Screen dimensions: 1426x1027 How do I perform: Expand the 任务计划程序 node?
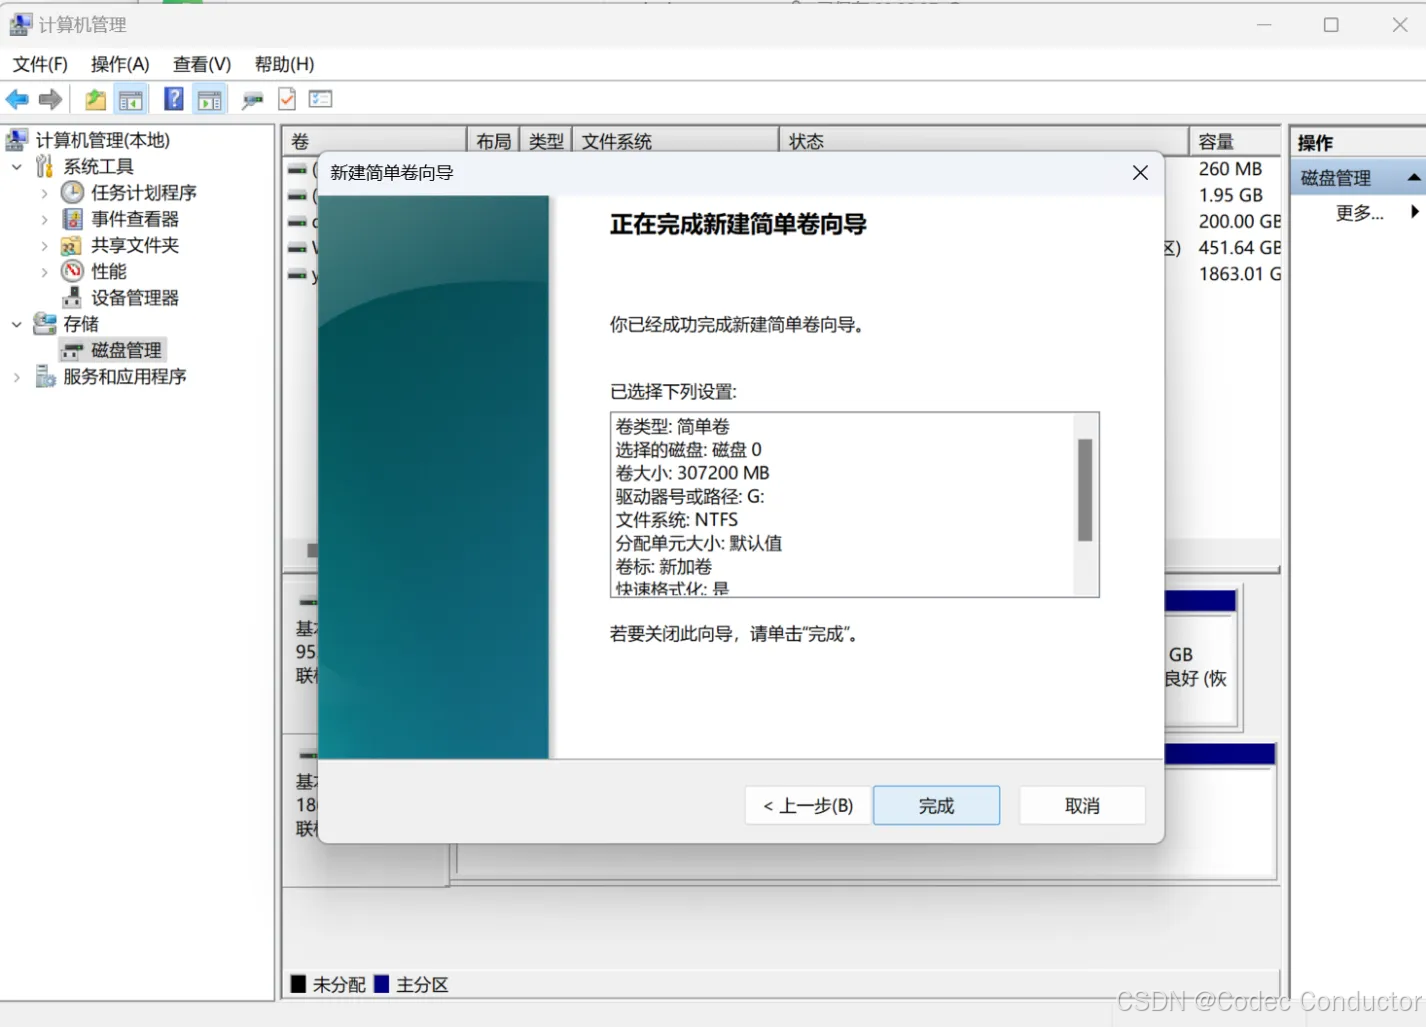44,193
